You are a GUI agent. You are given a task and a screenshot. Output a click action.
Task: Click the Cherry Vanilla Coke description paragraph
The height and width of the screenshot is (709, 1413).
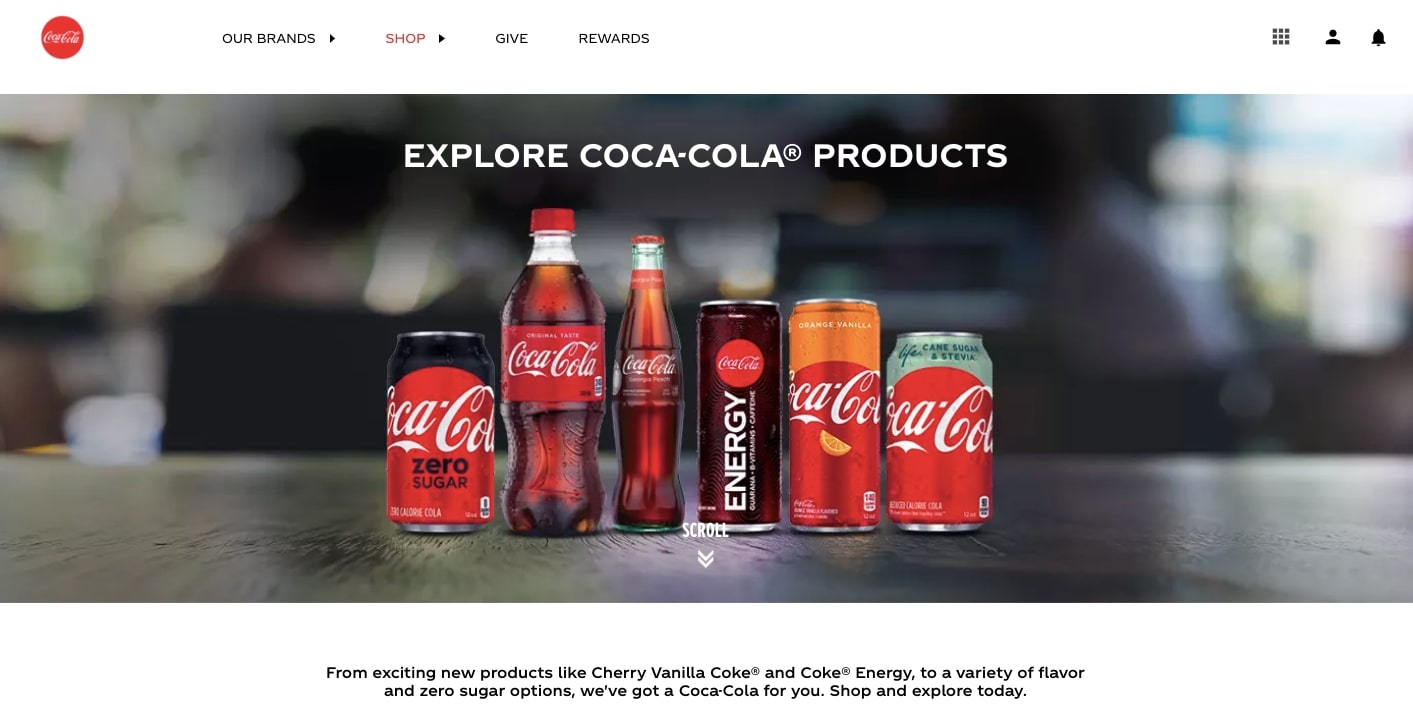(705, 682)
